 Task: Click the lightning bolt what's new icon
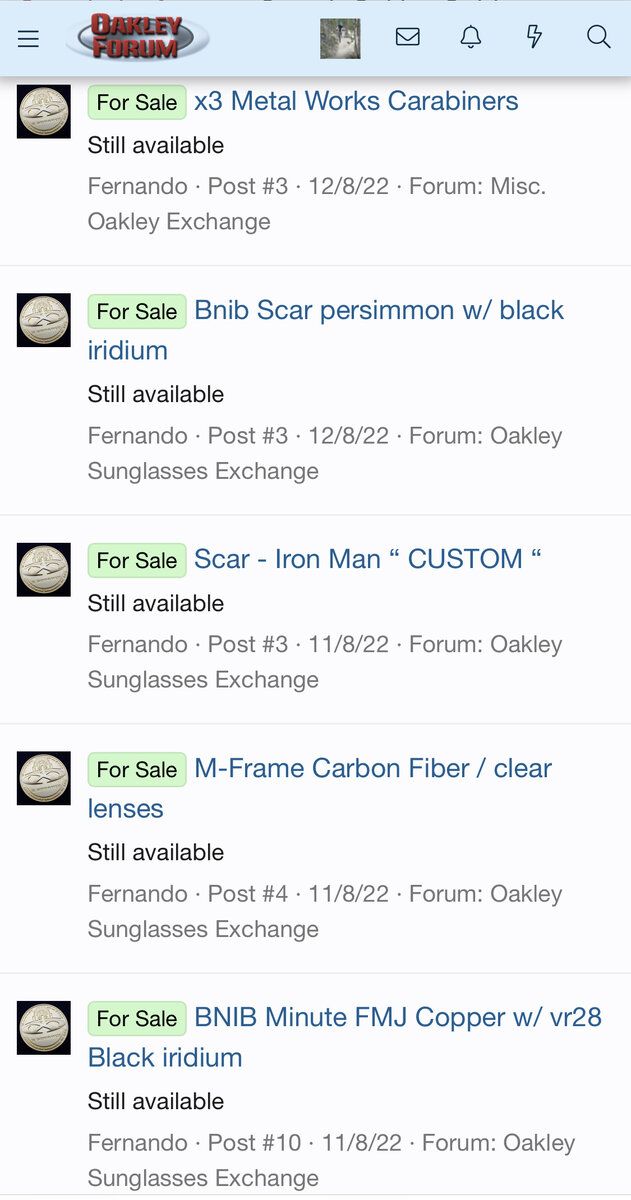(x=534, y=38)
